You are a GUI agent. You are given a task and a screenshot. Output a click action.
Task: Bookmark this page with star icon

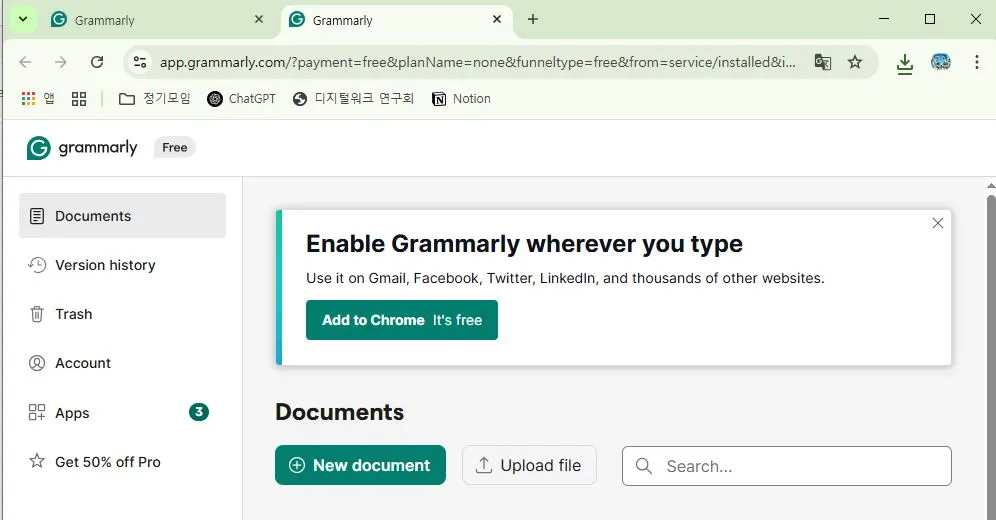point(855,62)
